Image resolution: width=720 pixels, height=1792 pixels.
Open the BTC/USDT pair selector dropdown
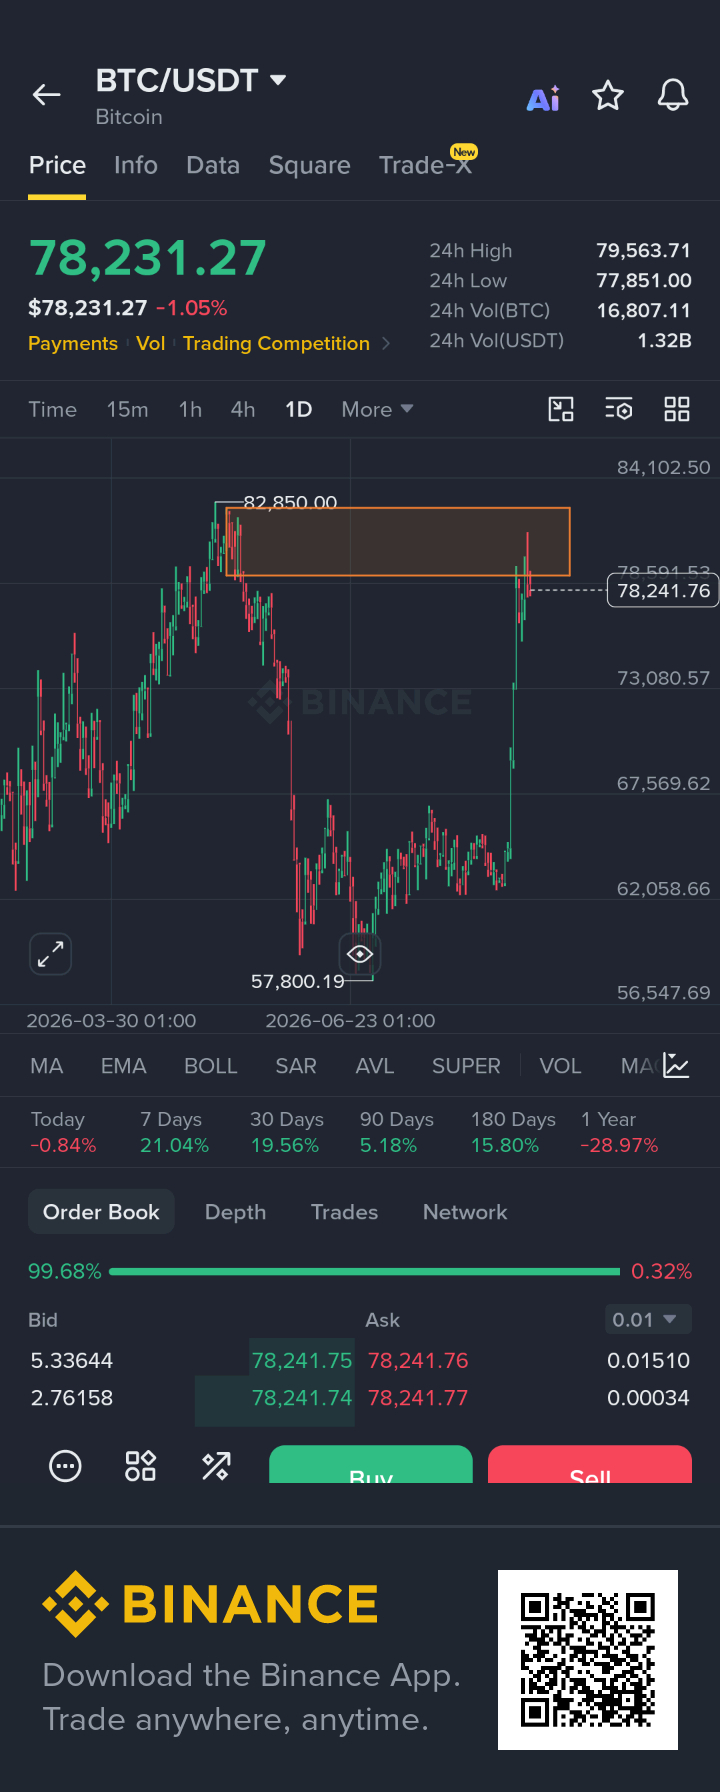coord(191,80)
